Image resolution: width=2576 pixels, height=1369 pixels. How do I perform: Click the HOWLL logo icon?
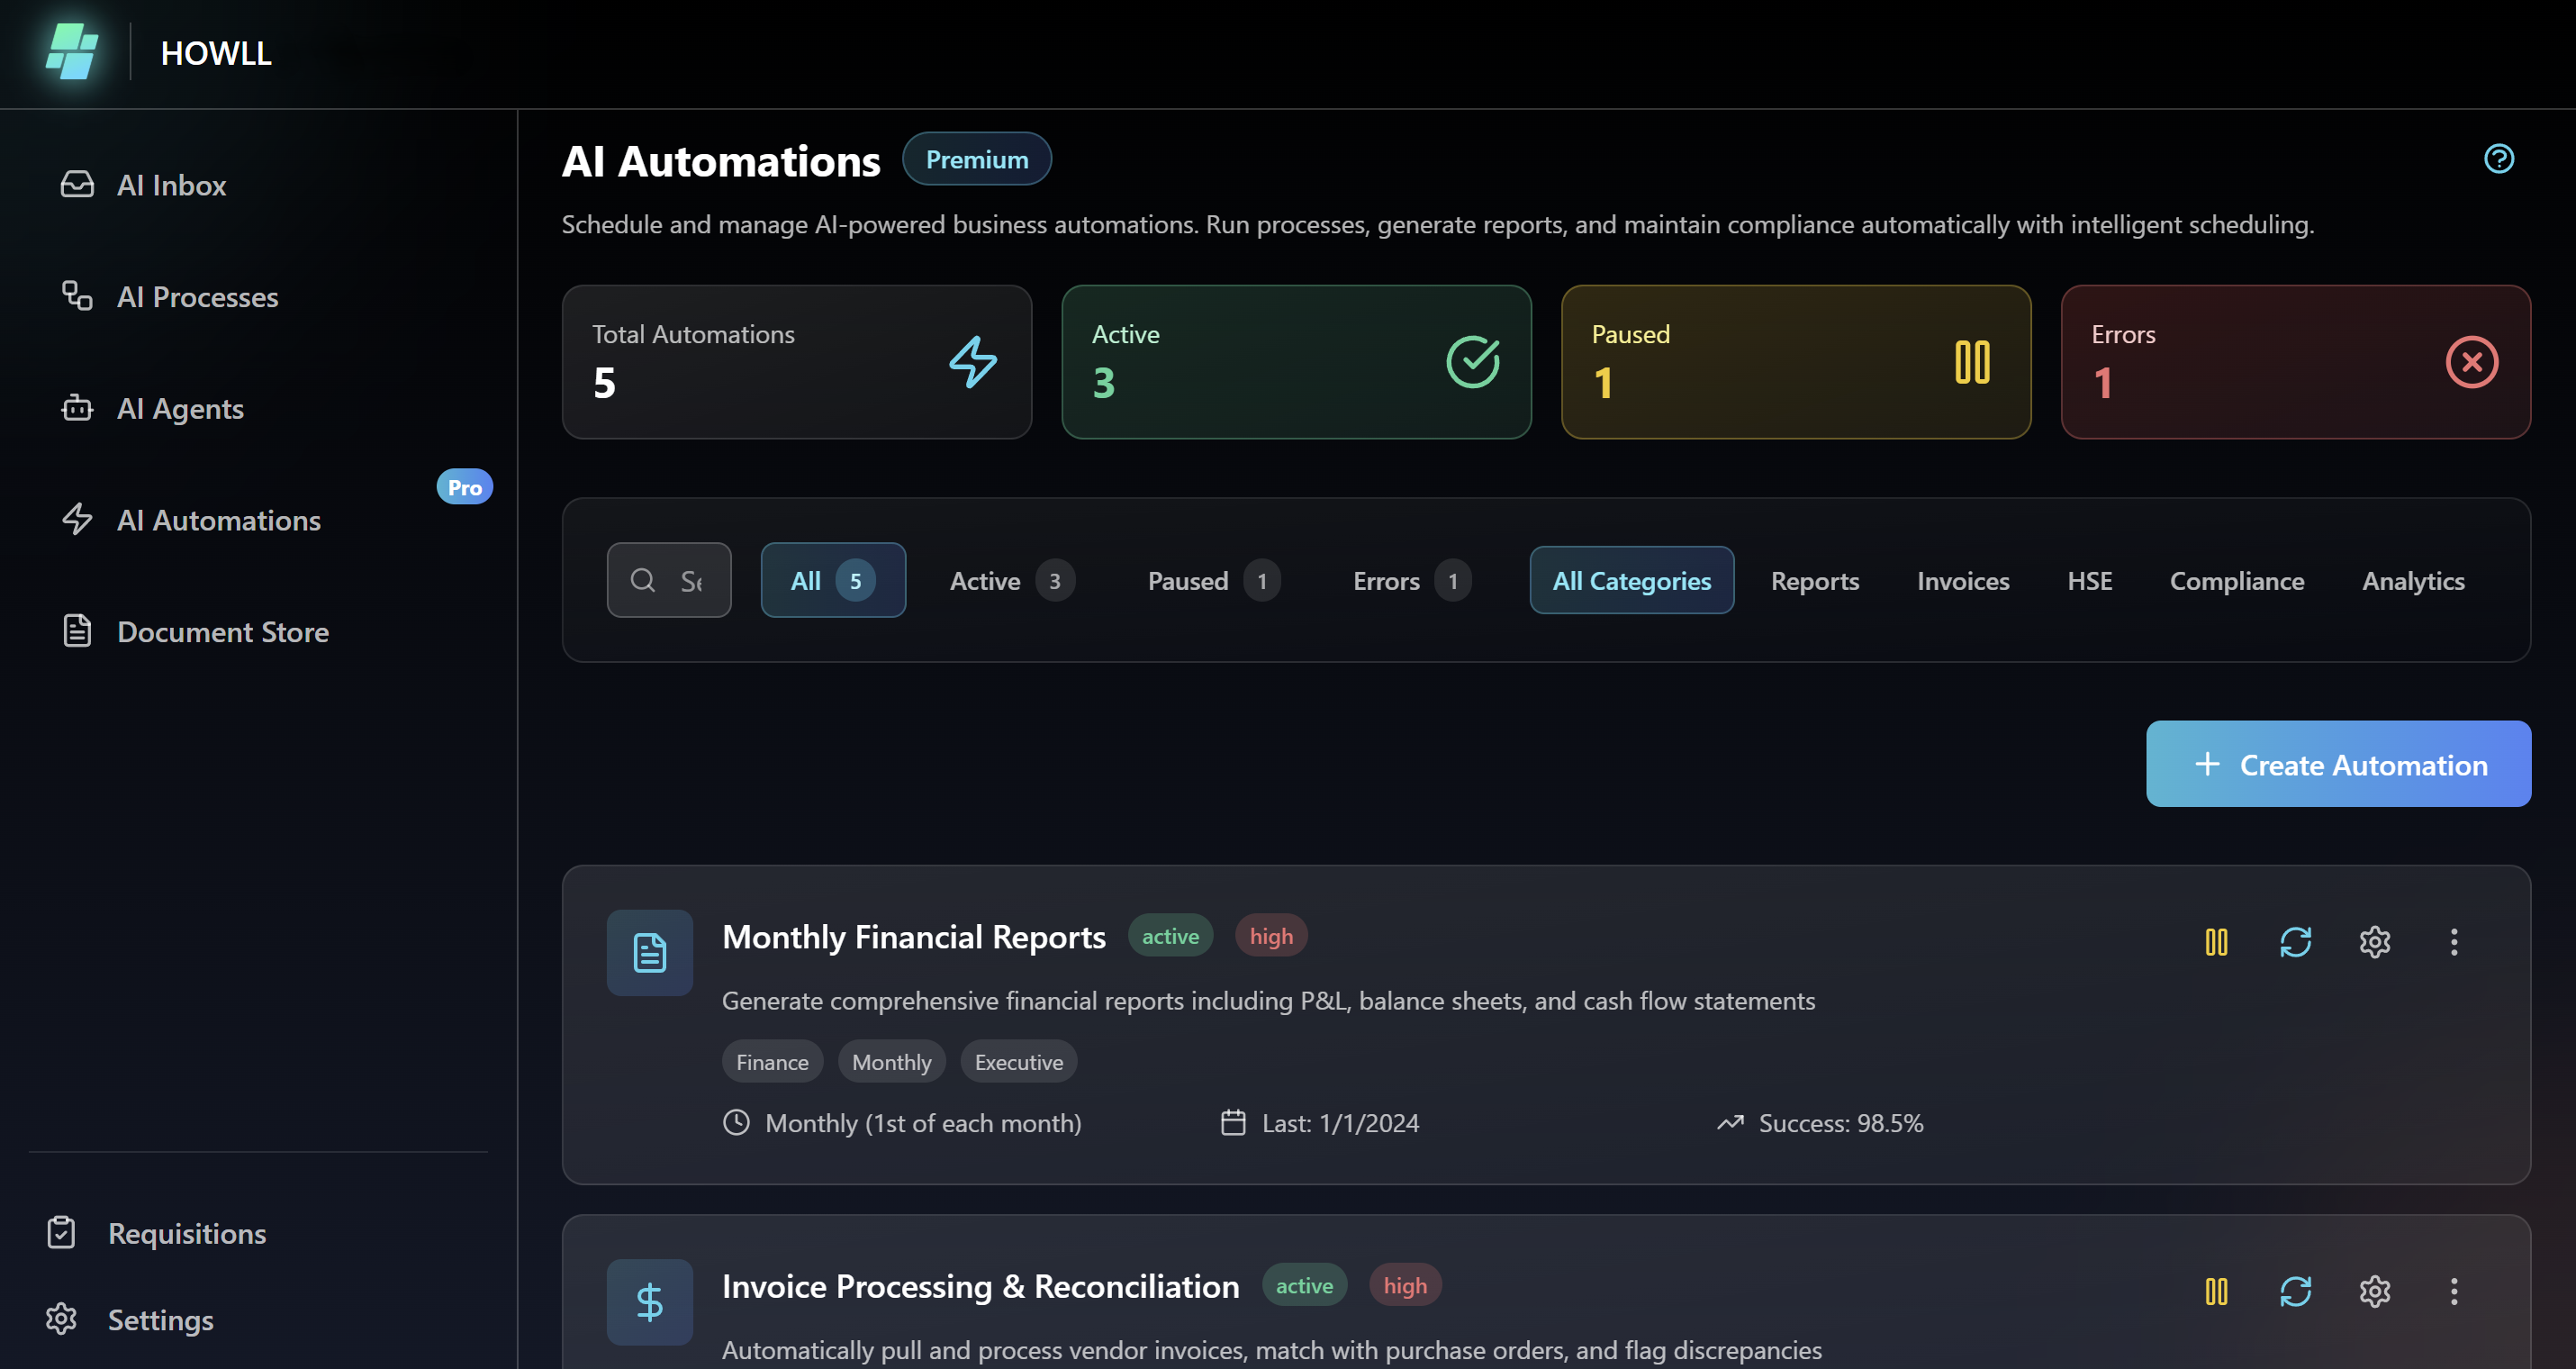[72, 52]
